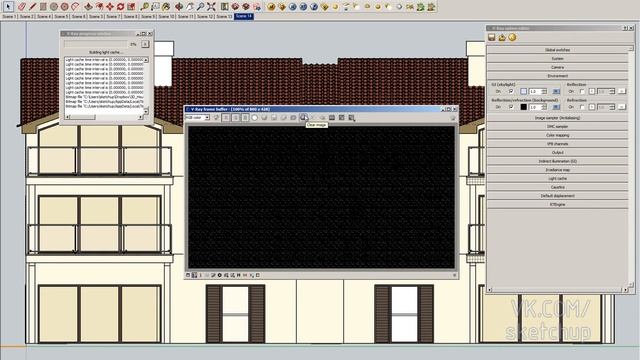Click the first V-Ray gold sphere icon
Image resolution: width=640 pixels, height=360 pixels.
click(271, 7)
